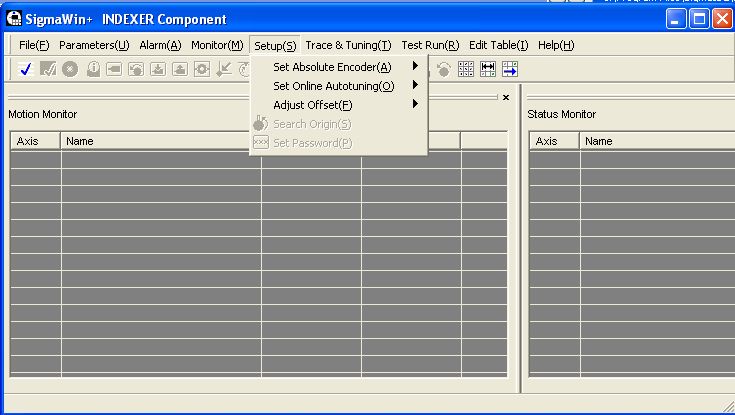
Task: Click the diagonal down-left arrow toolbar icon
Action: point(224,69)
